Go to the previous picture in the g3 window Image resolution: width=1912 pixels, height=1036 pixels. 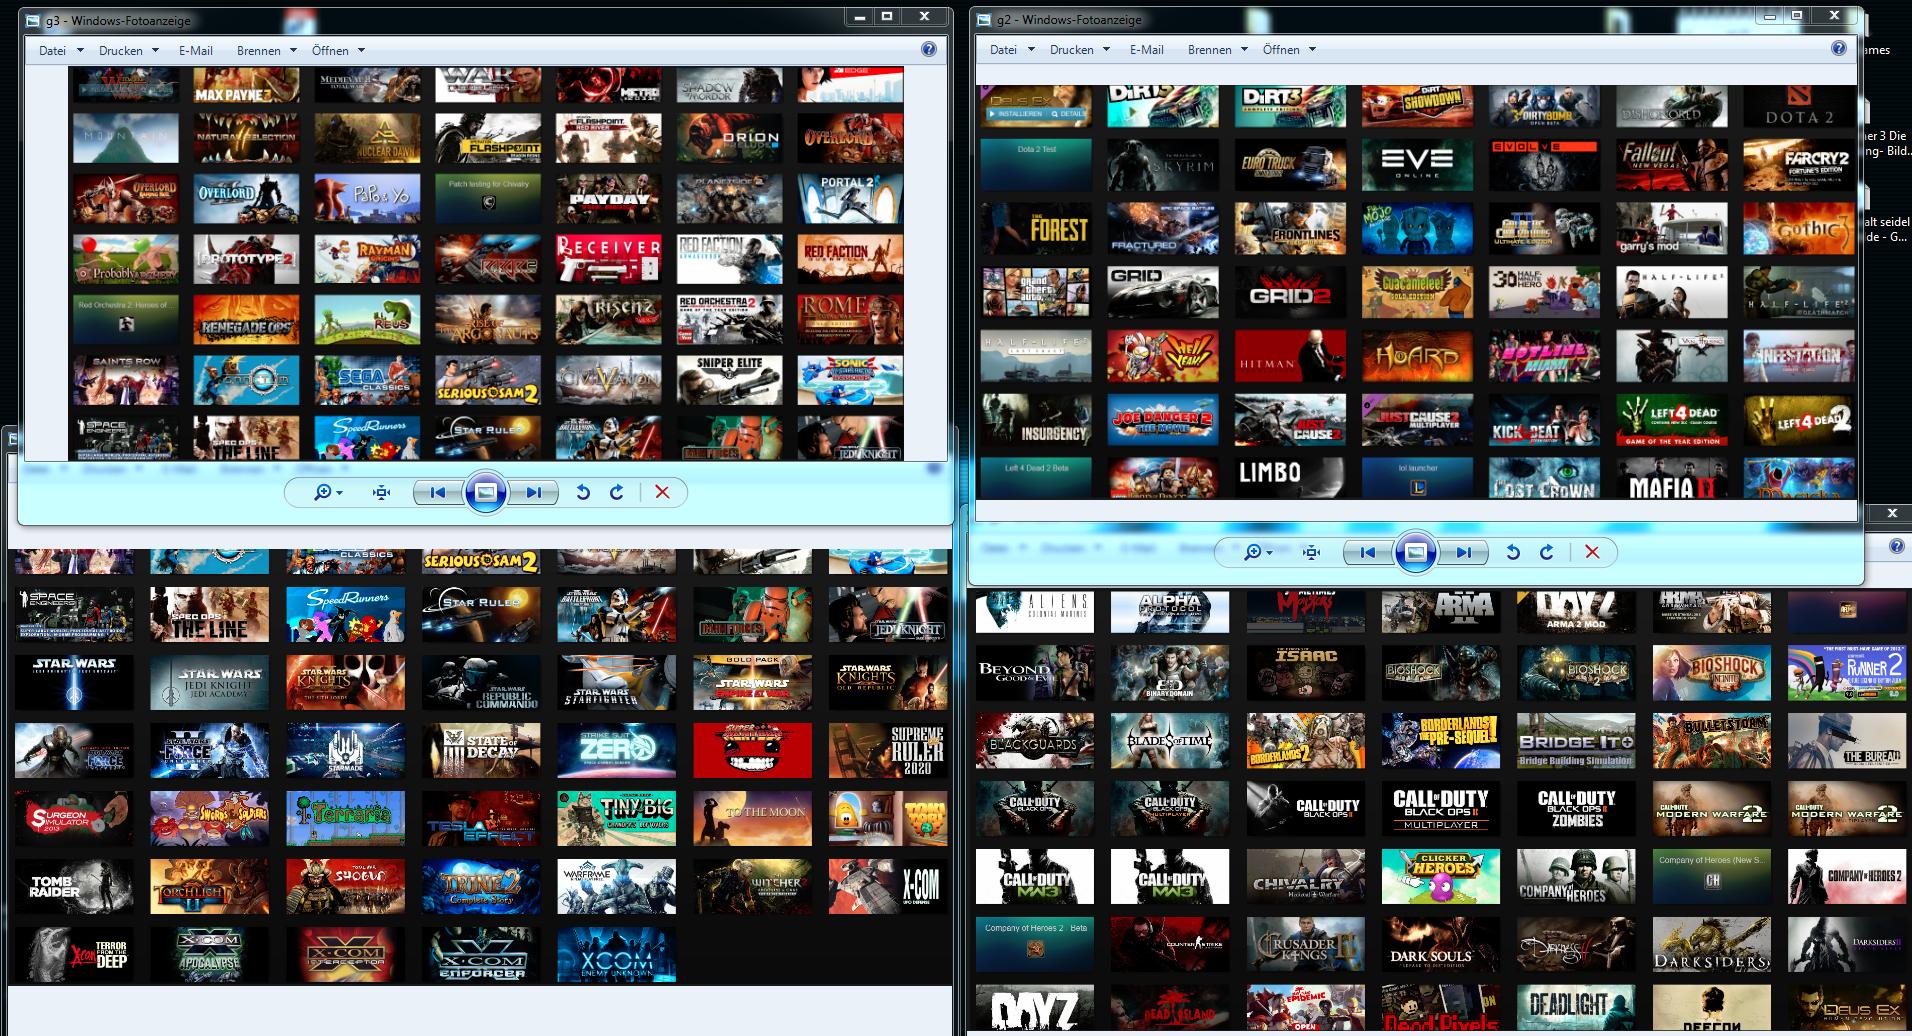pos(437,492)
